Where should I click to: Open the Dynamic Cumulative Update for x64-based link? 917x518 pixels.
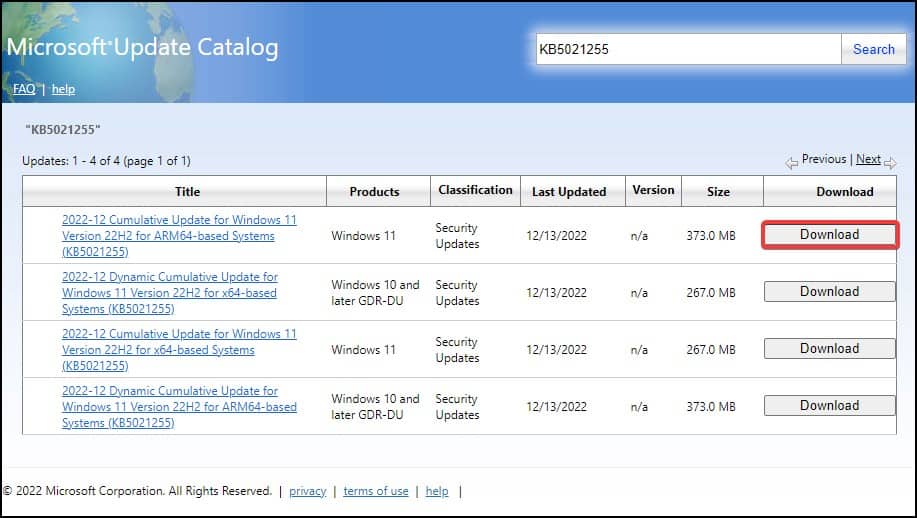click(170, 292)
